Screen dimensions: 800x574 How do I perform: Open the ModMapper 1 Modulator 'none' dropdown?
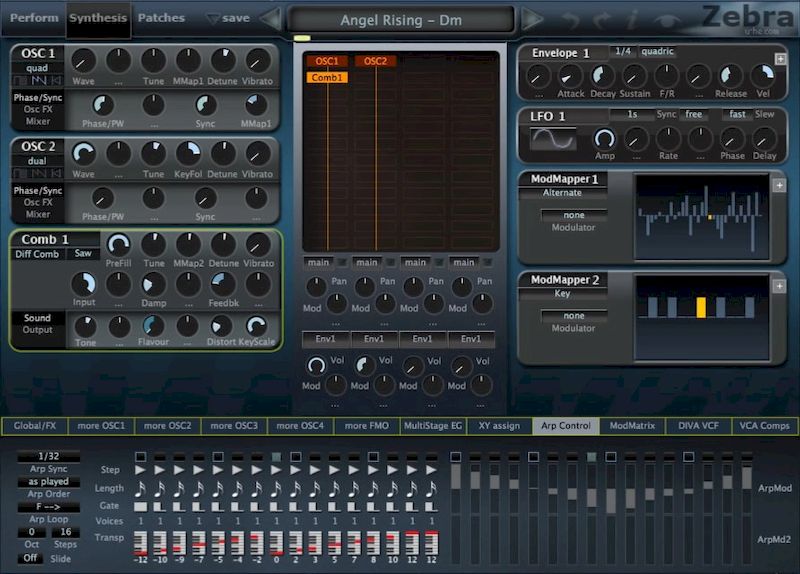pos(574,215)
